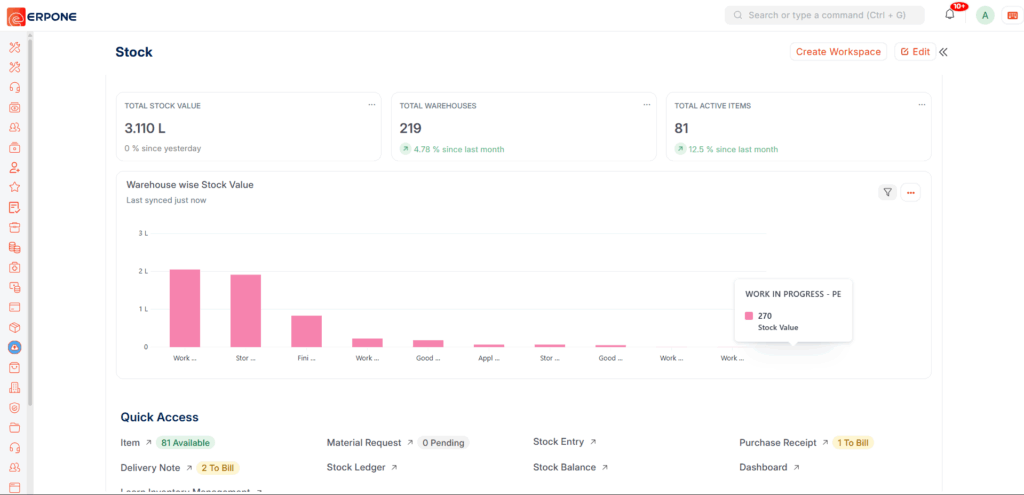Select the highlighted Stock icon in sidebar
The height and width of the screenshot is (495, 1024).
14,348
